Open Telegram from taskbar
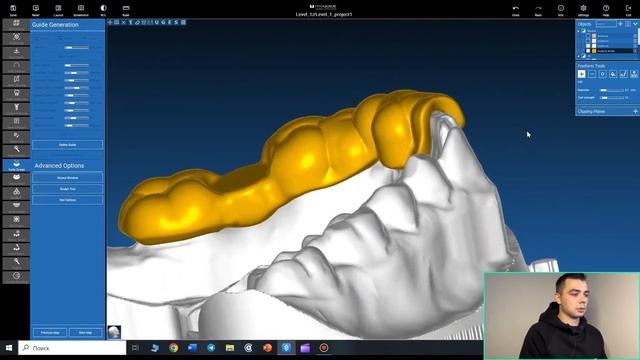The height and width of the screenshot is (360, 640). [x=211, y=348]
